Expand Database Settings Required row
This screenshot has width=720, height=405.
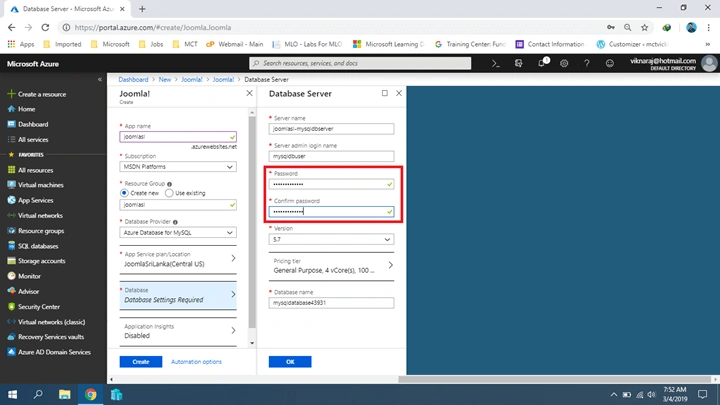178,295
